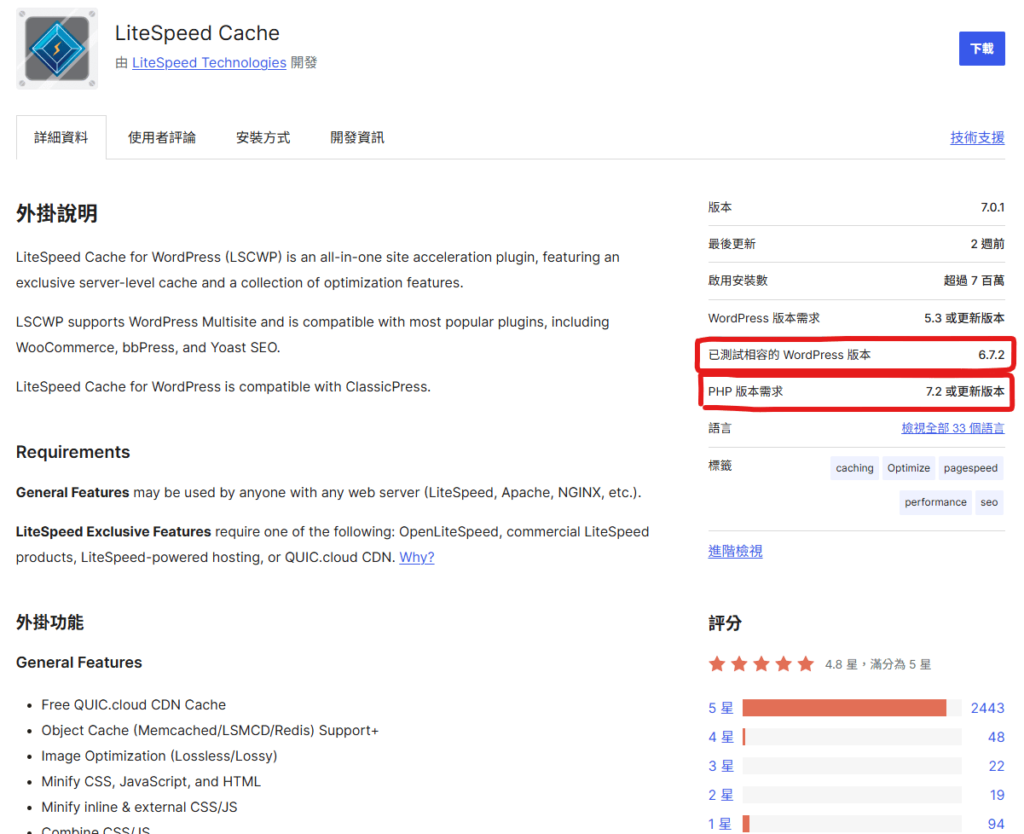Click the PHP requirement 7.2 或更新版本
Screen dimensions: 1024x834
[x=965, y=391]
